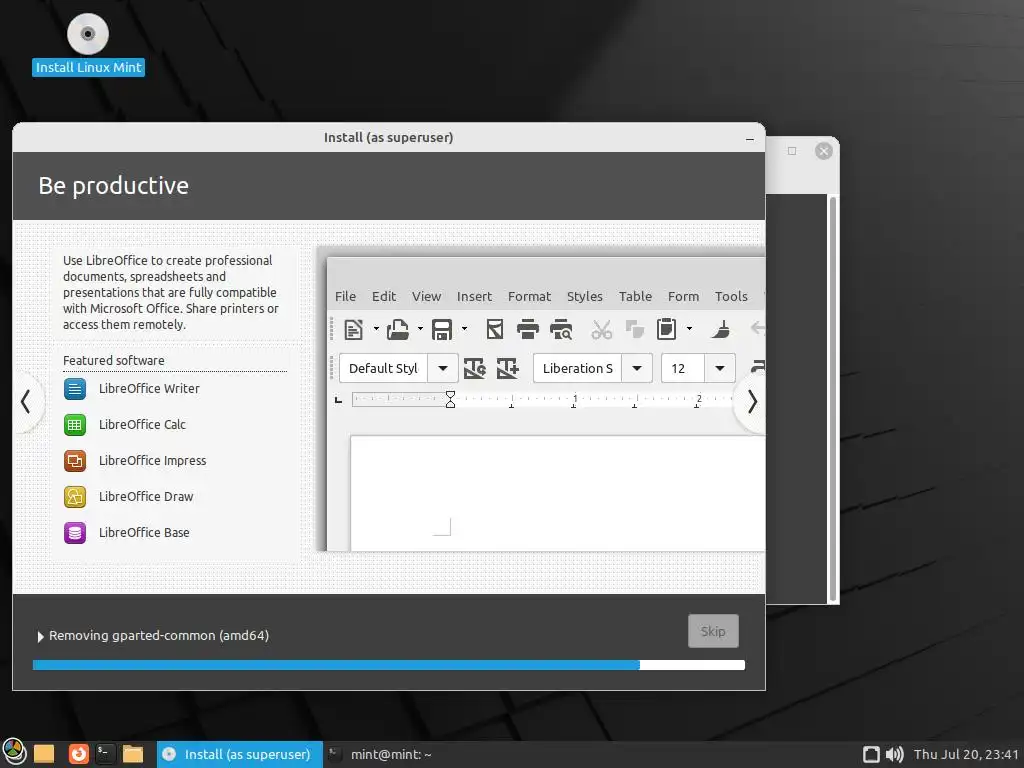Click the LibreOffice Impress icon
The width and height of the screenshot is (1024, 768).
pos(75,460)
